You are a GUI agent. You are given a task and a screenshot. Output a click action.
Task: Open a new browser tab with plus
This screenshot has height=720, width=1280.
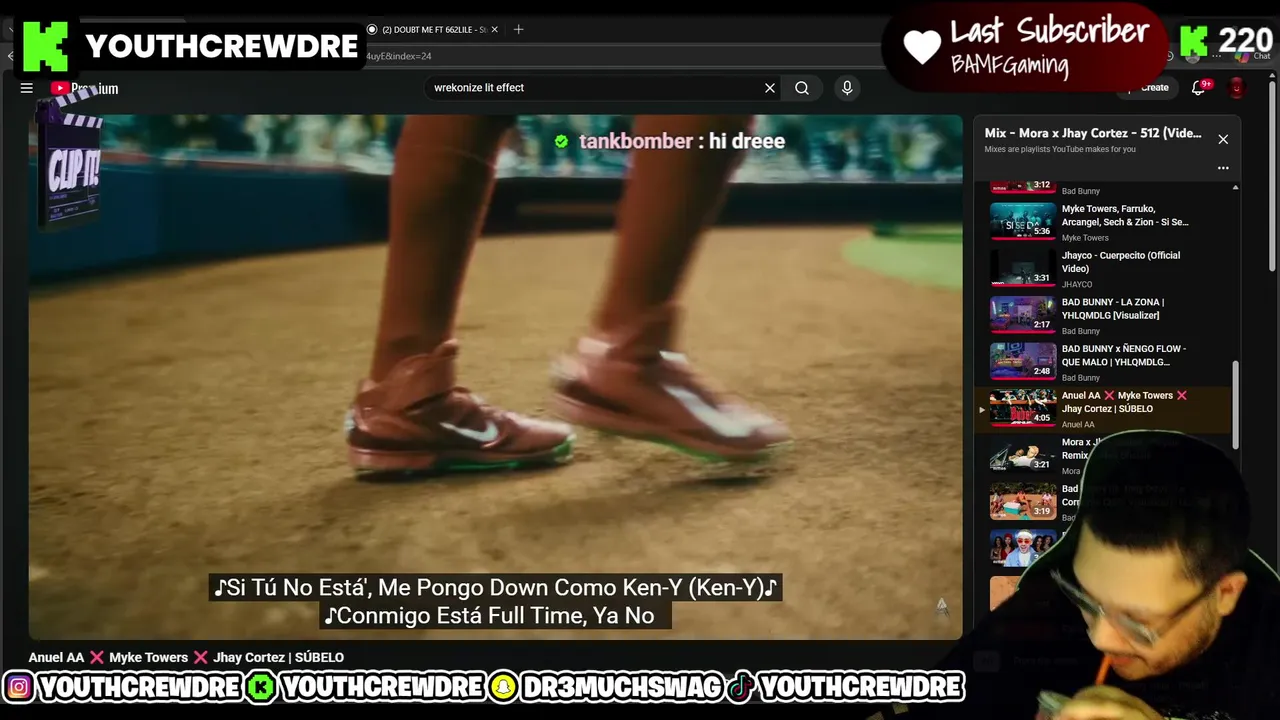click(518, 29)
